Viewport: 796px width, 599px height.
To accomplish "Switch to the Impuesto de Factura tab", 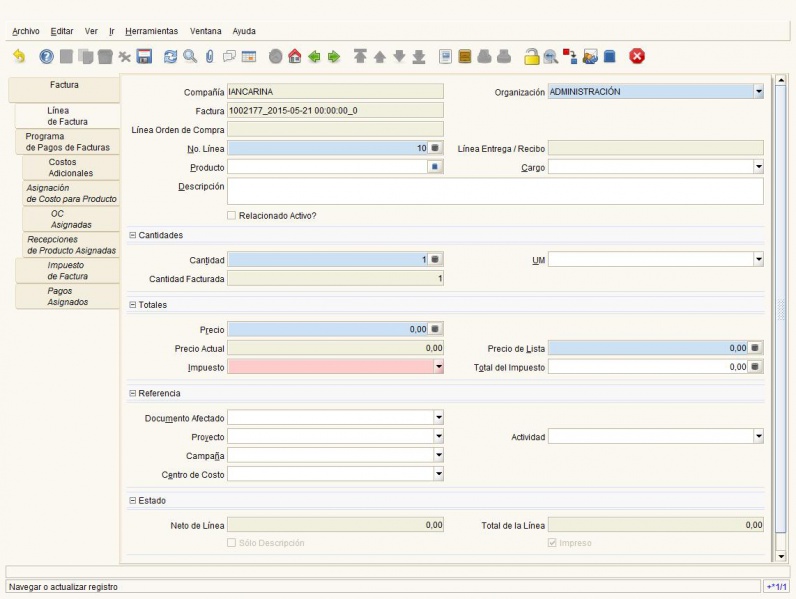I will point(68,271).
